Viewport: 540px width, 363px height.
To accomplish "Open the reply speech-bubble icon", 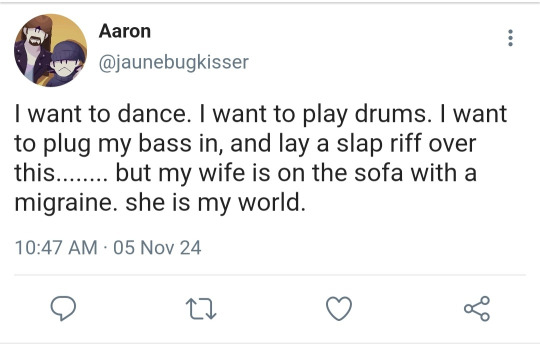I will [63, 308].
